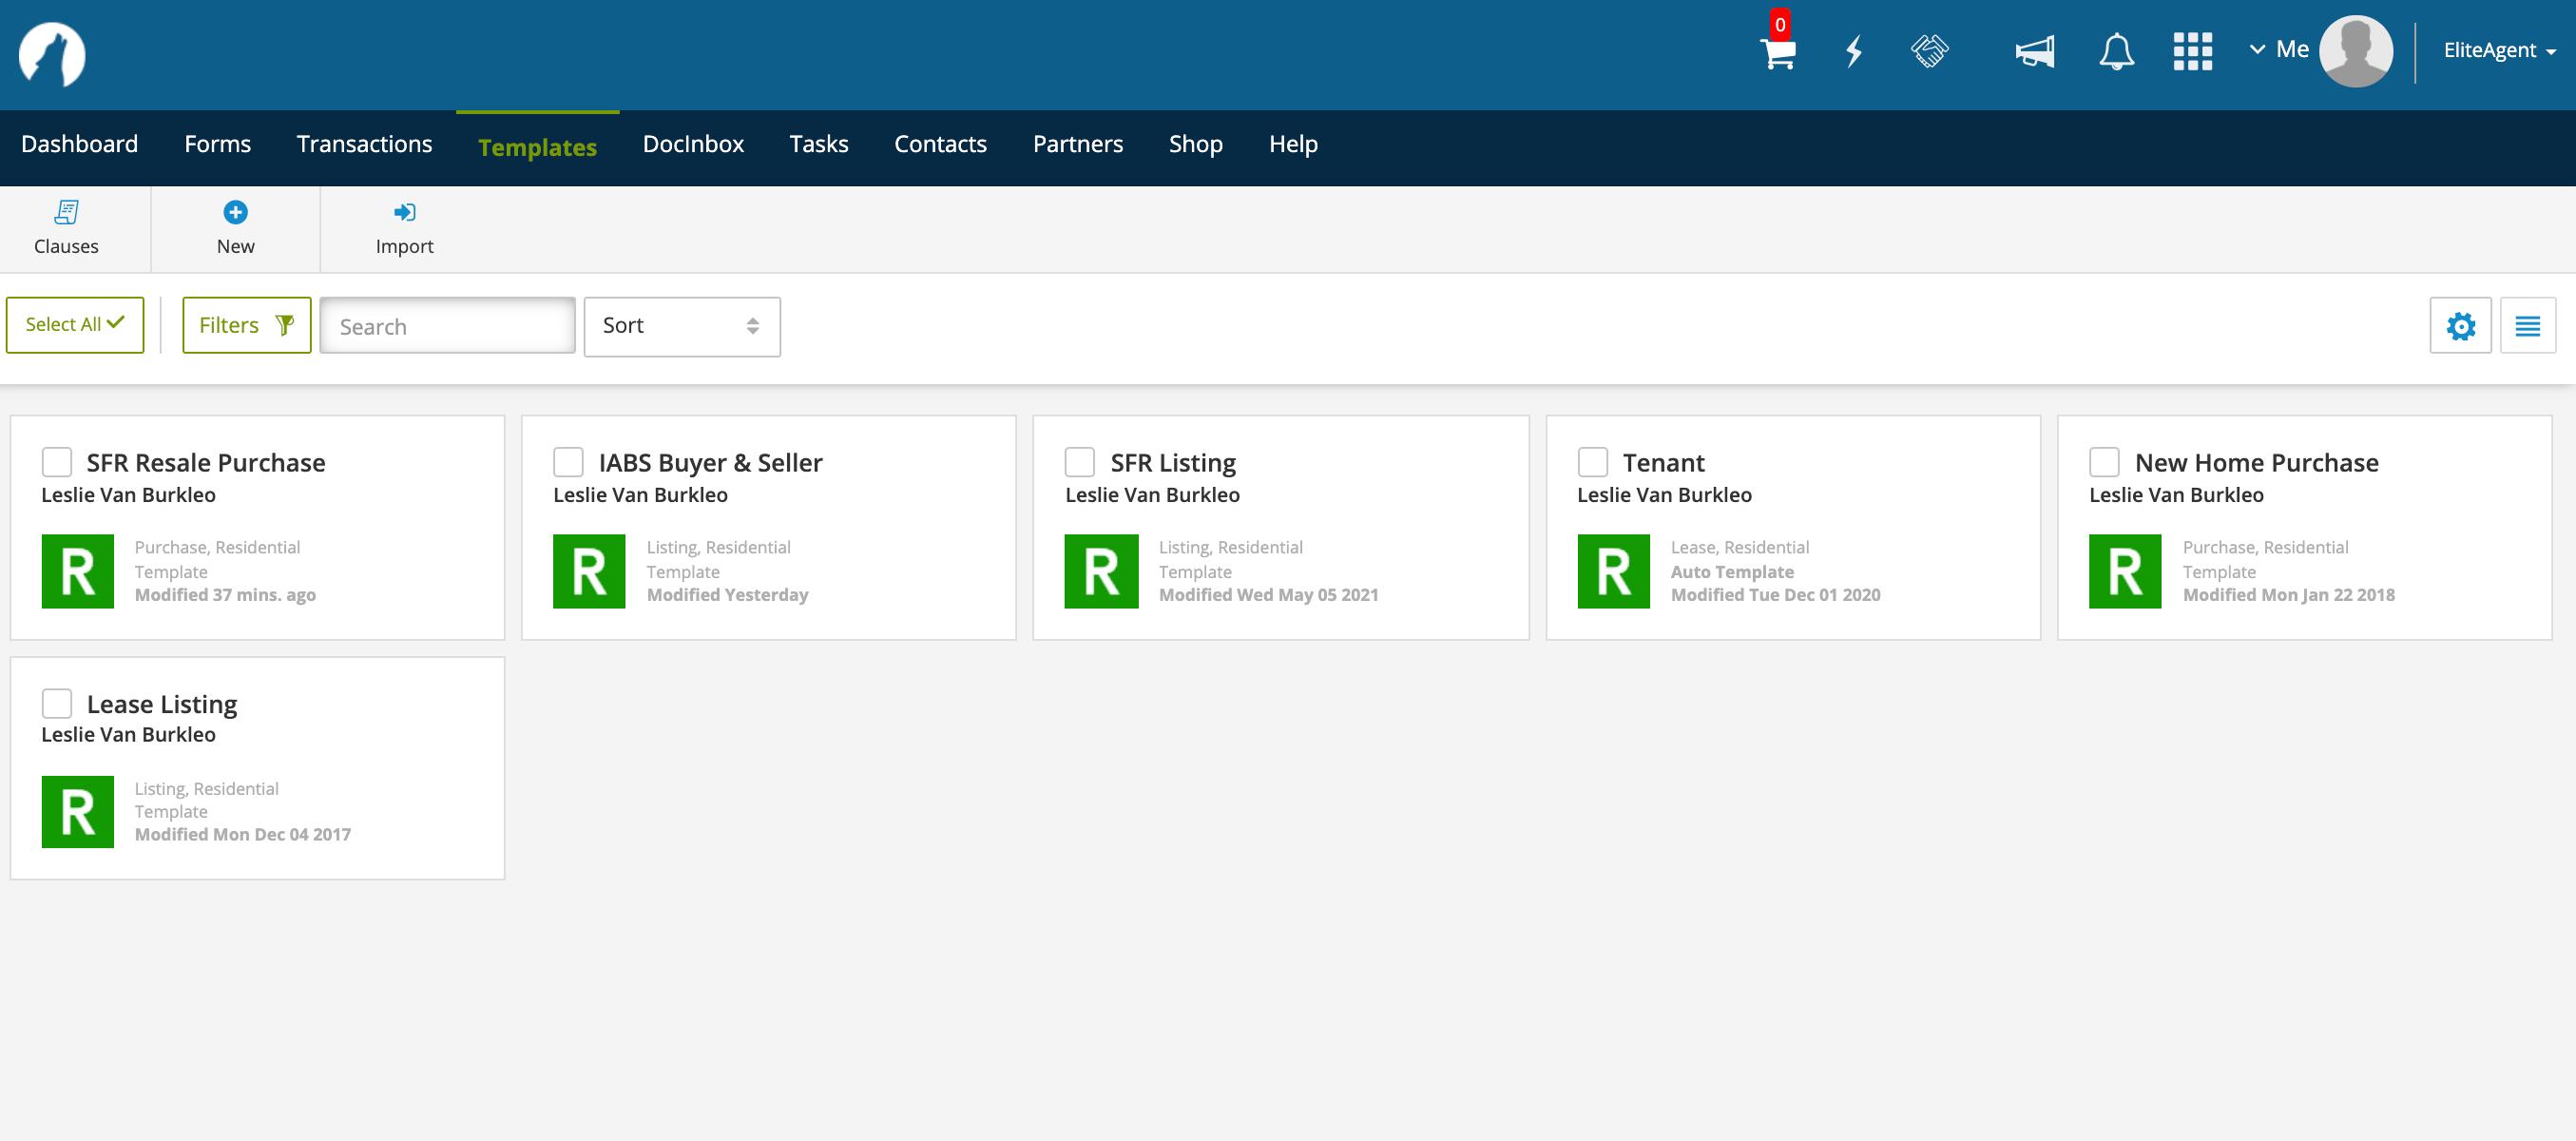
Task: Open Clauses from the toolbar
Action: (66, 228)
